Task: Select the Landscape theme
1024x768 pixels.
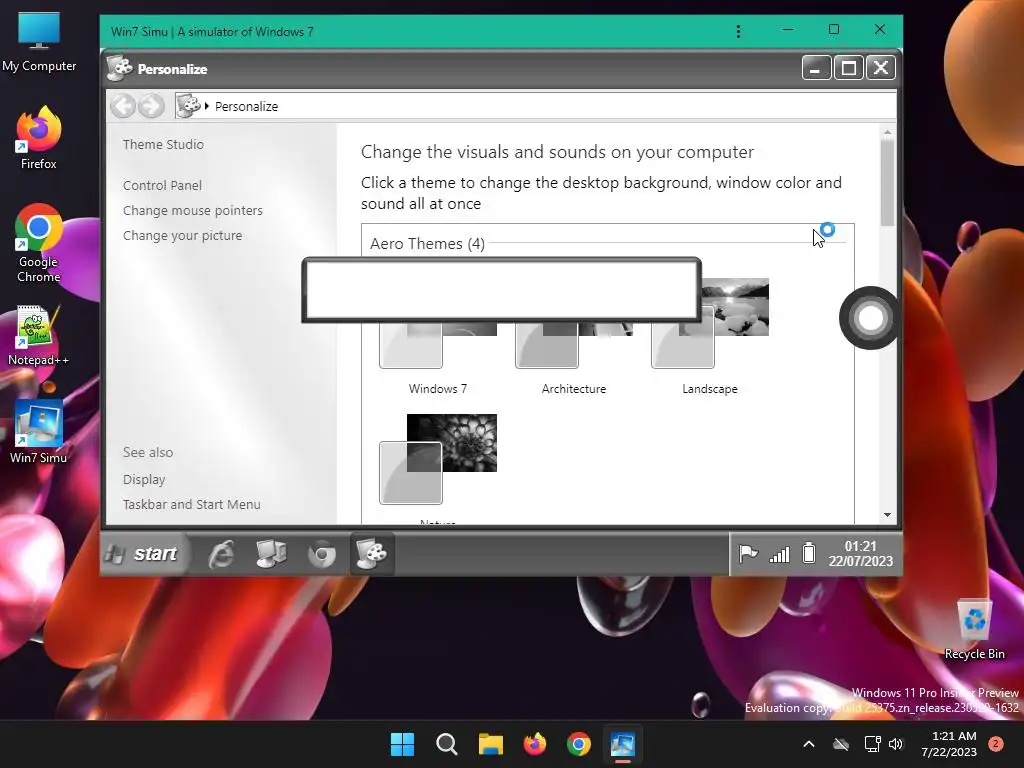Action: (710, 336)
